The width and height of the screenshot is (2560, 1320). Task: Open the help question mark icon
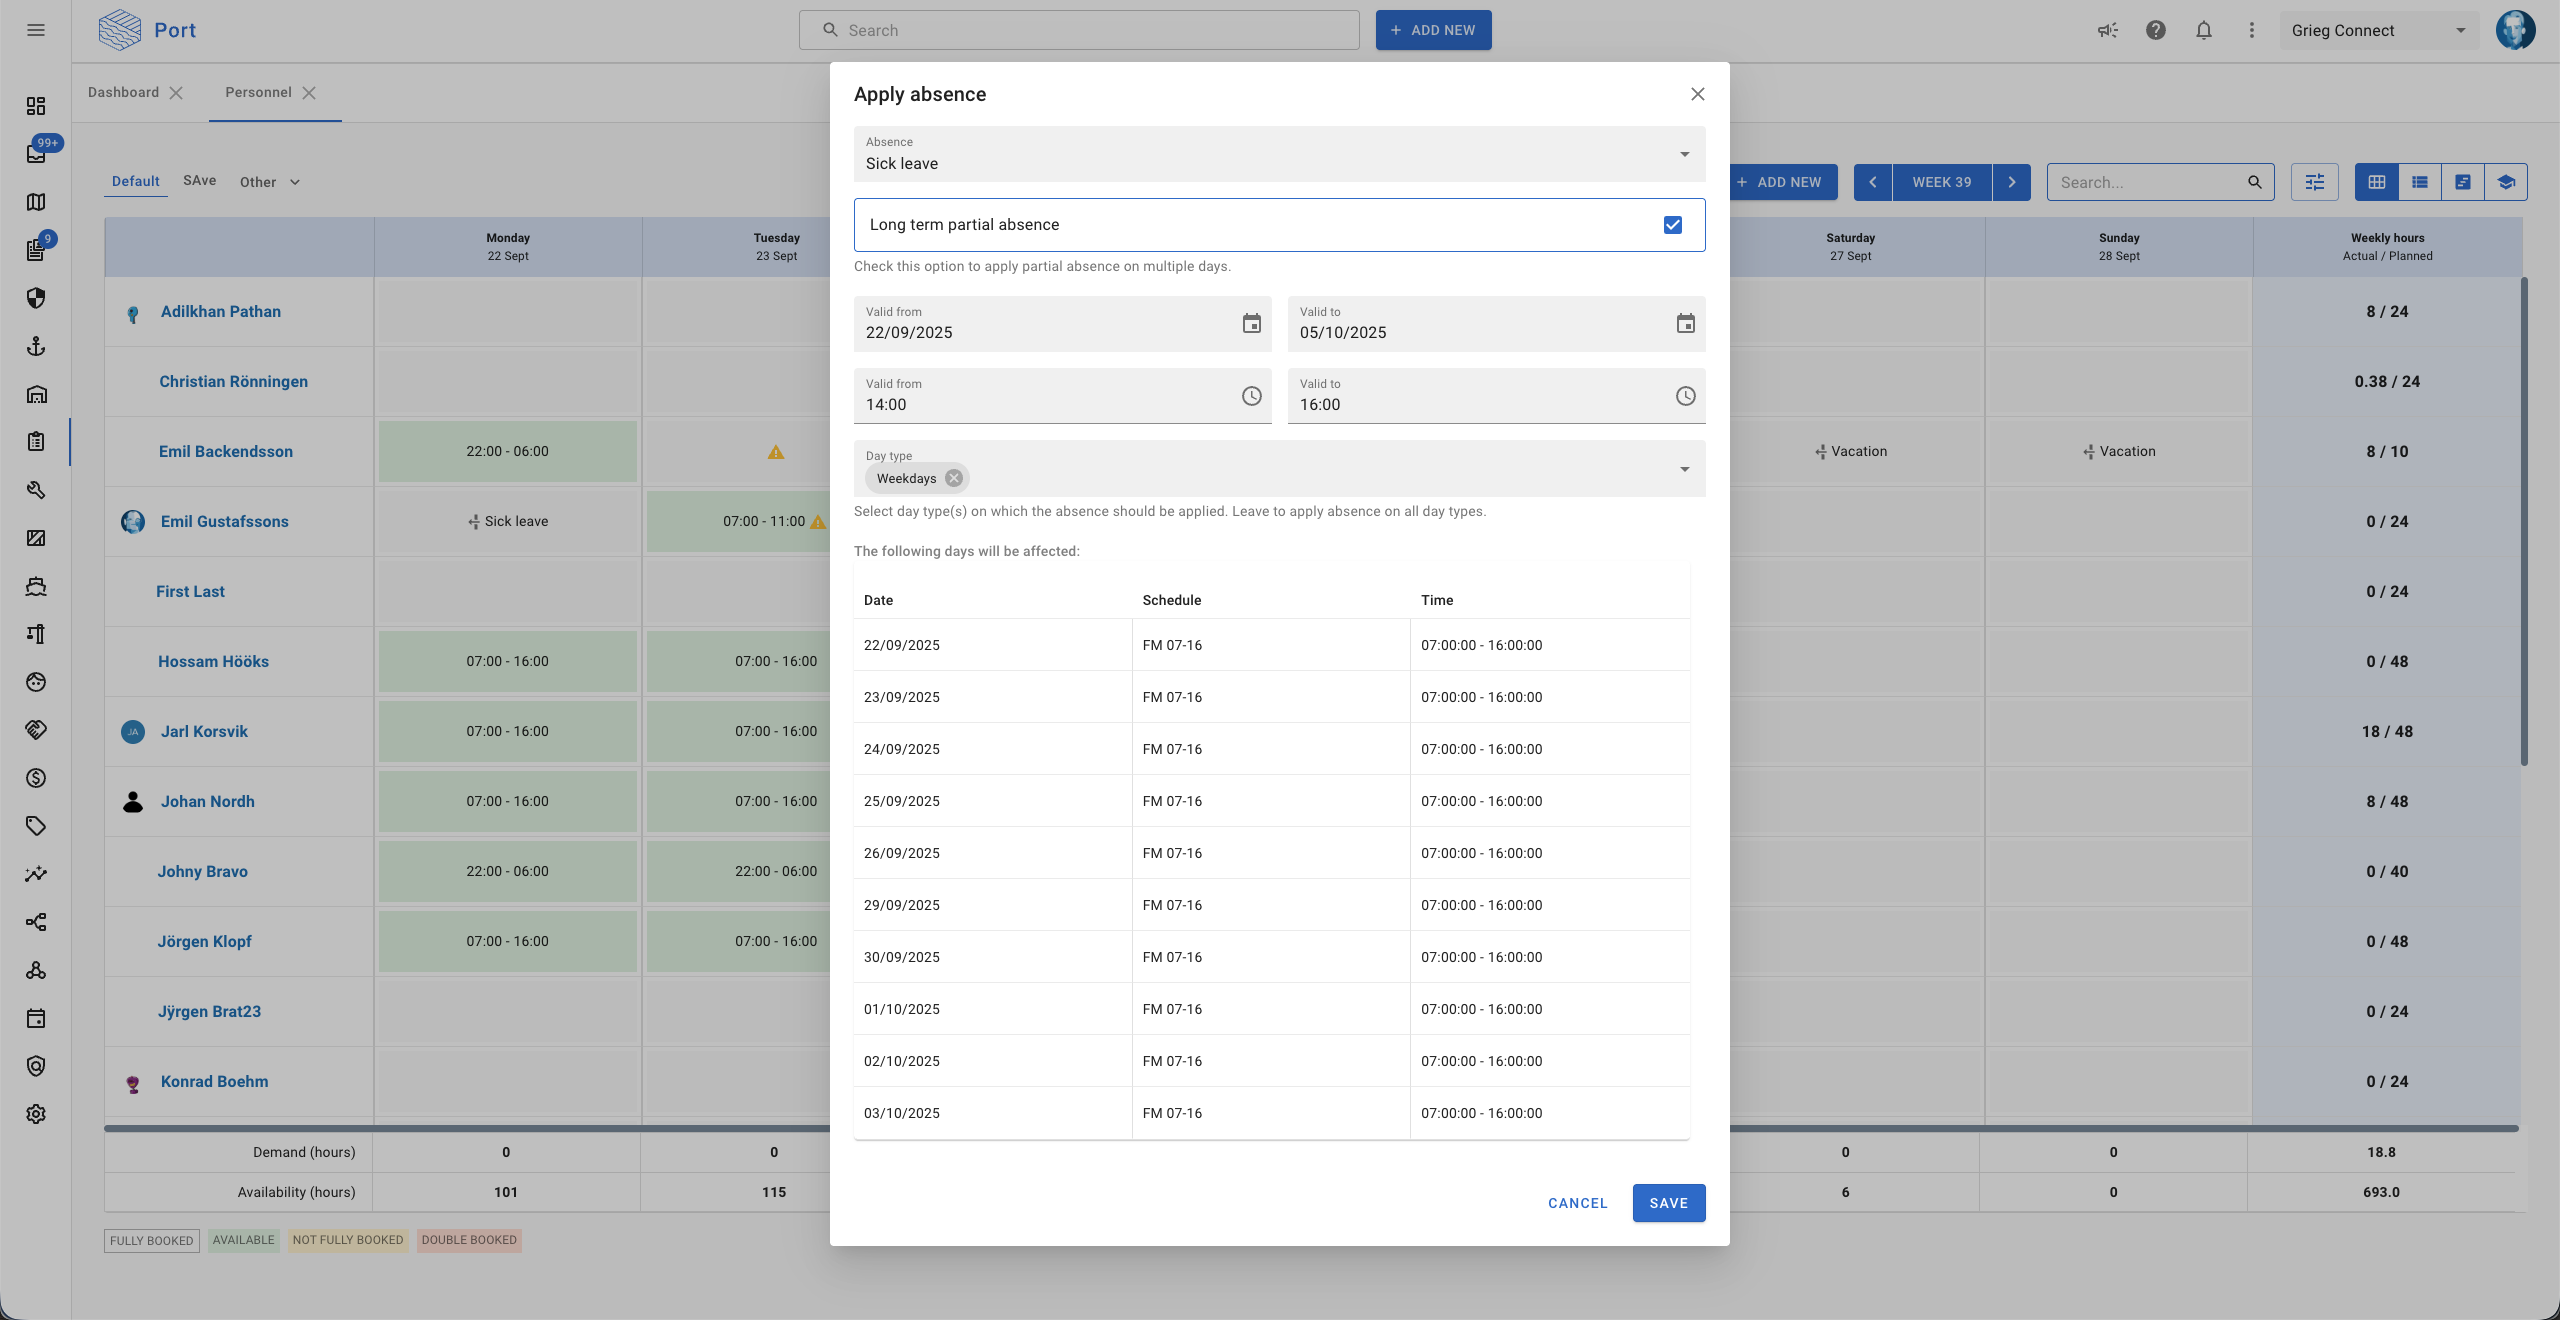[x=2155, y=30]
